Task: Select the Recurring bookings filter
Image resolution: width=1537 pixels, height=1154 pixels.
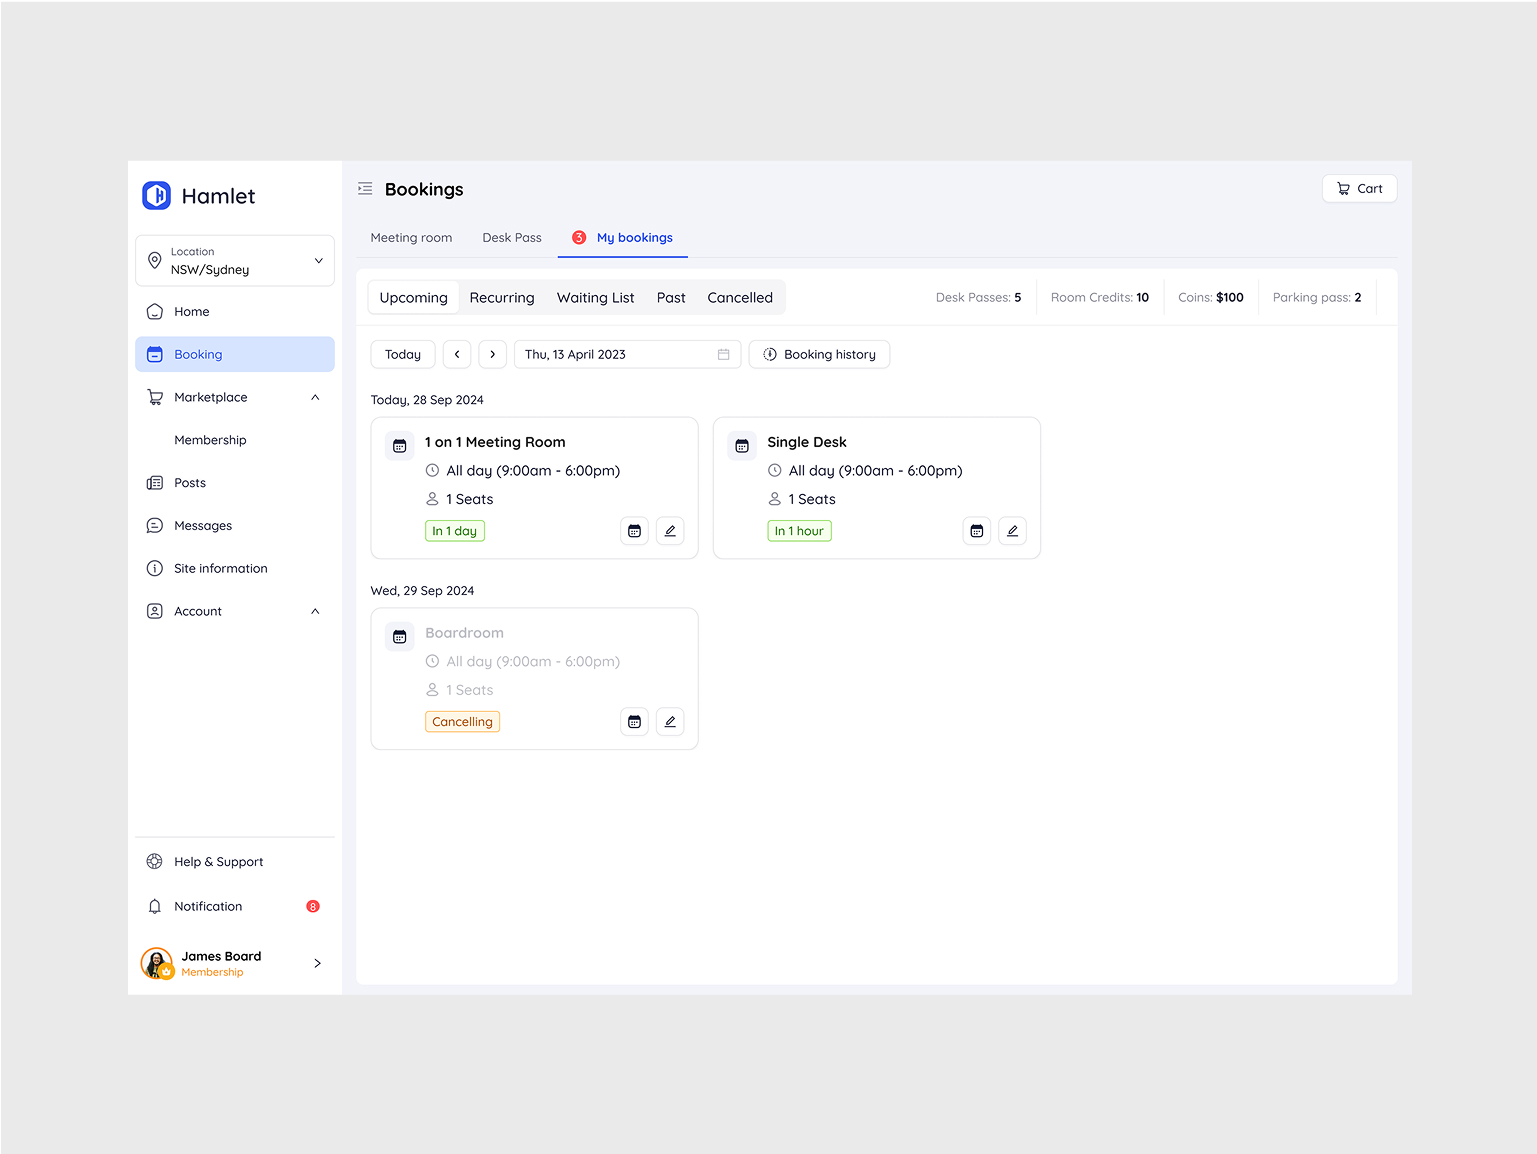Action: coord(502,297)
